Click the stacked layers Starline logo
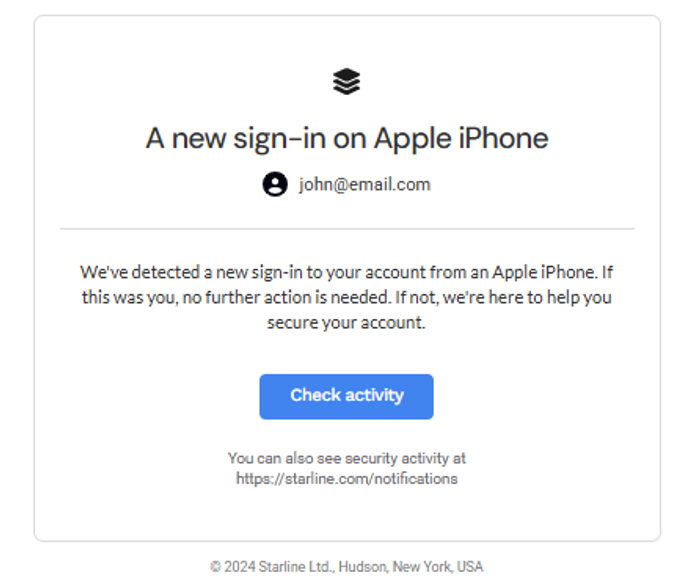The width and height of the screenshot is (700, 585). 346,81
